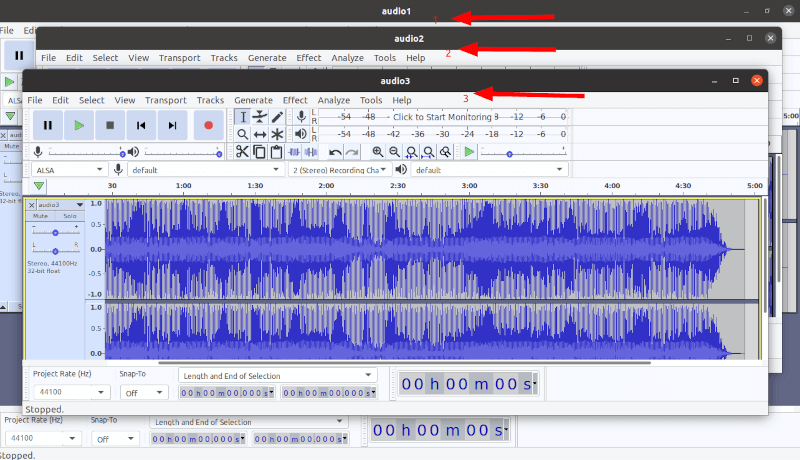Open the Generate menu in audio3
This screenshot has height=460, width=800.
click(x=253, y=100)
